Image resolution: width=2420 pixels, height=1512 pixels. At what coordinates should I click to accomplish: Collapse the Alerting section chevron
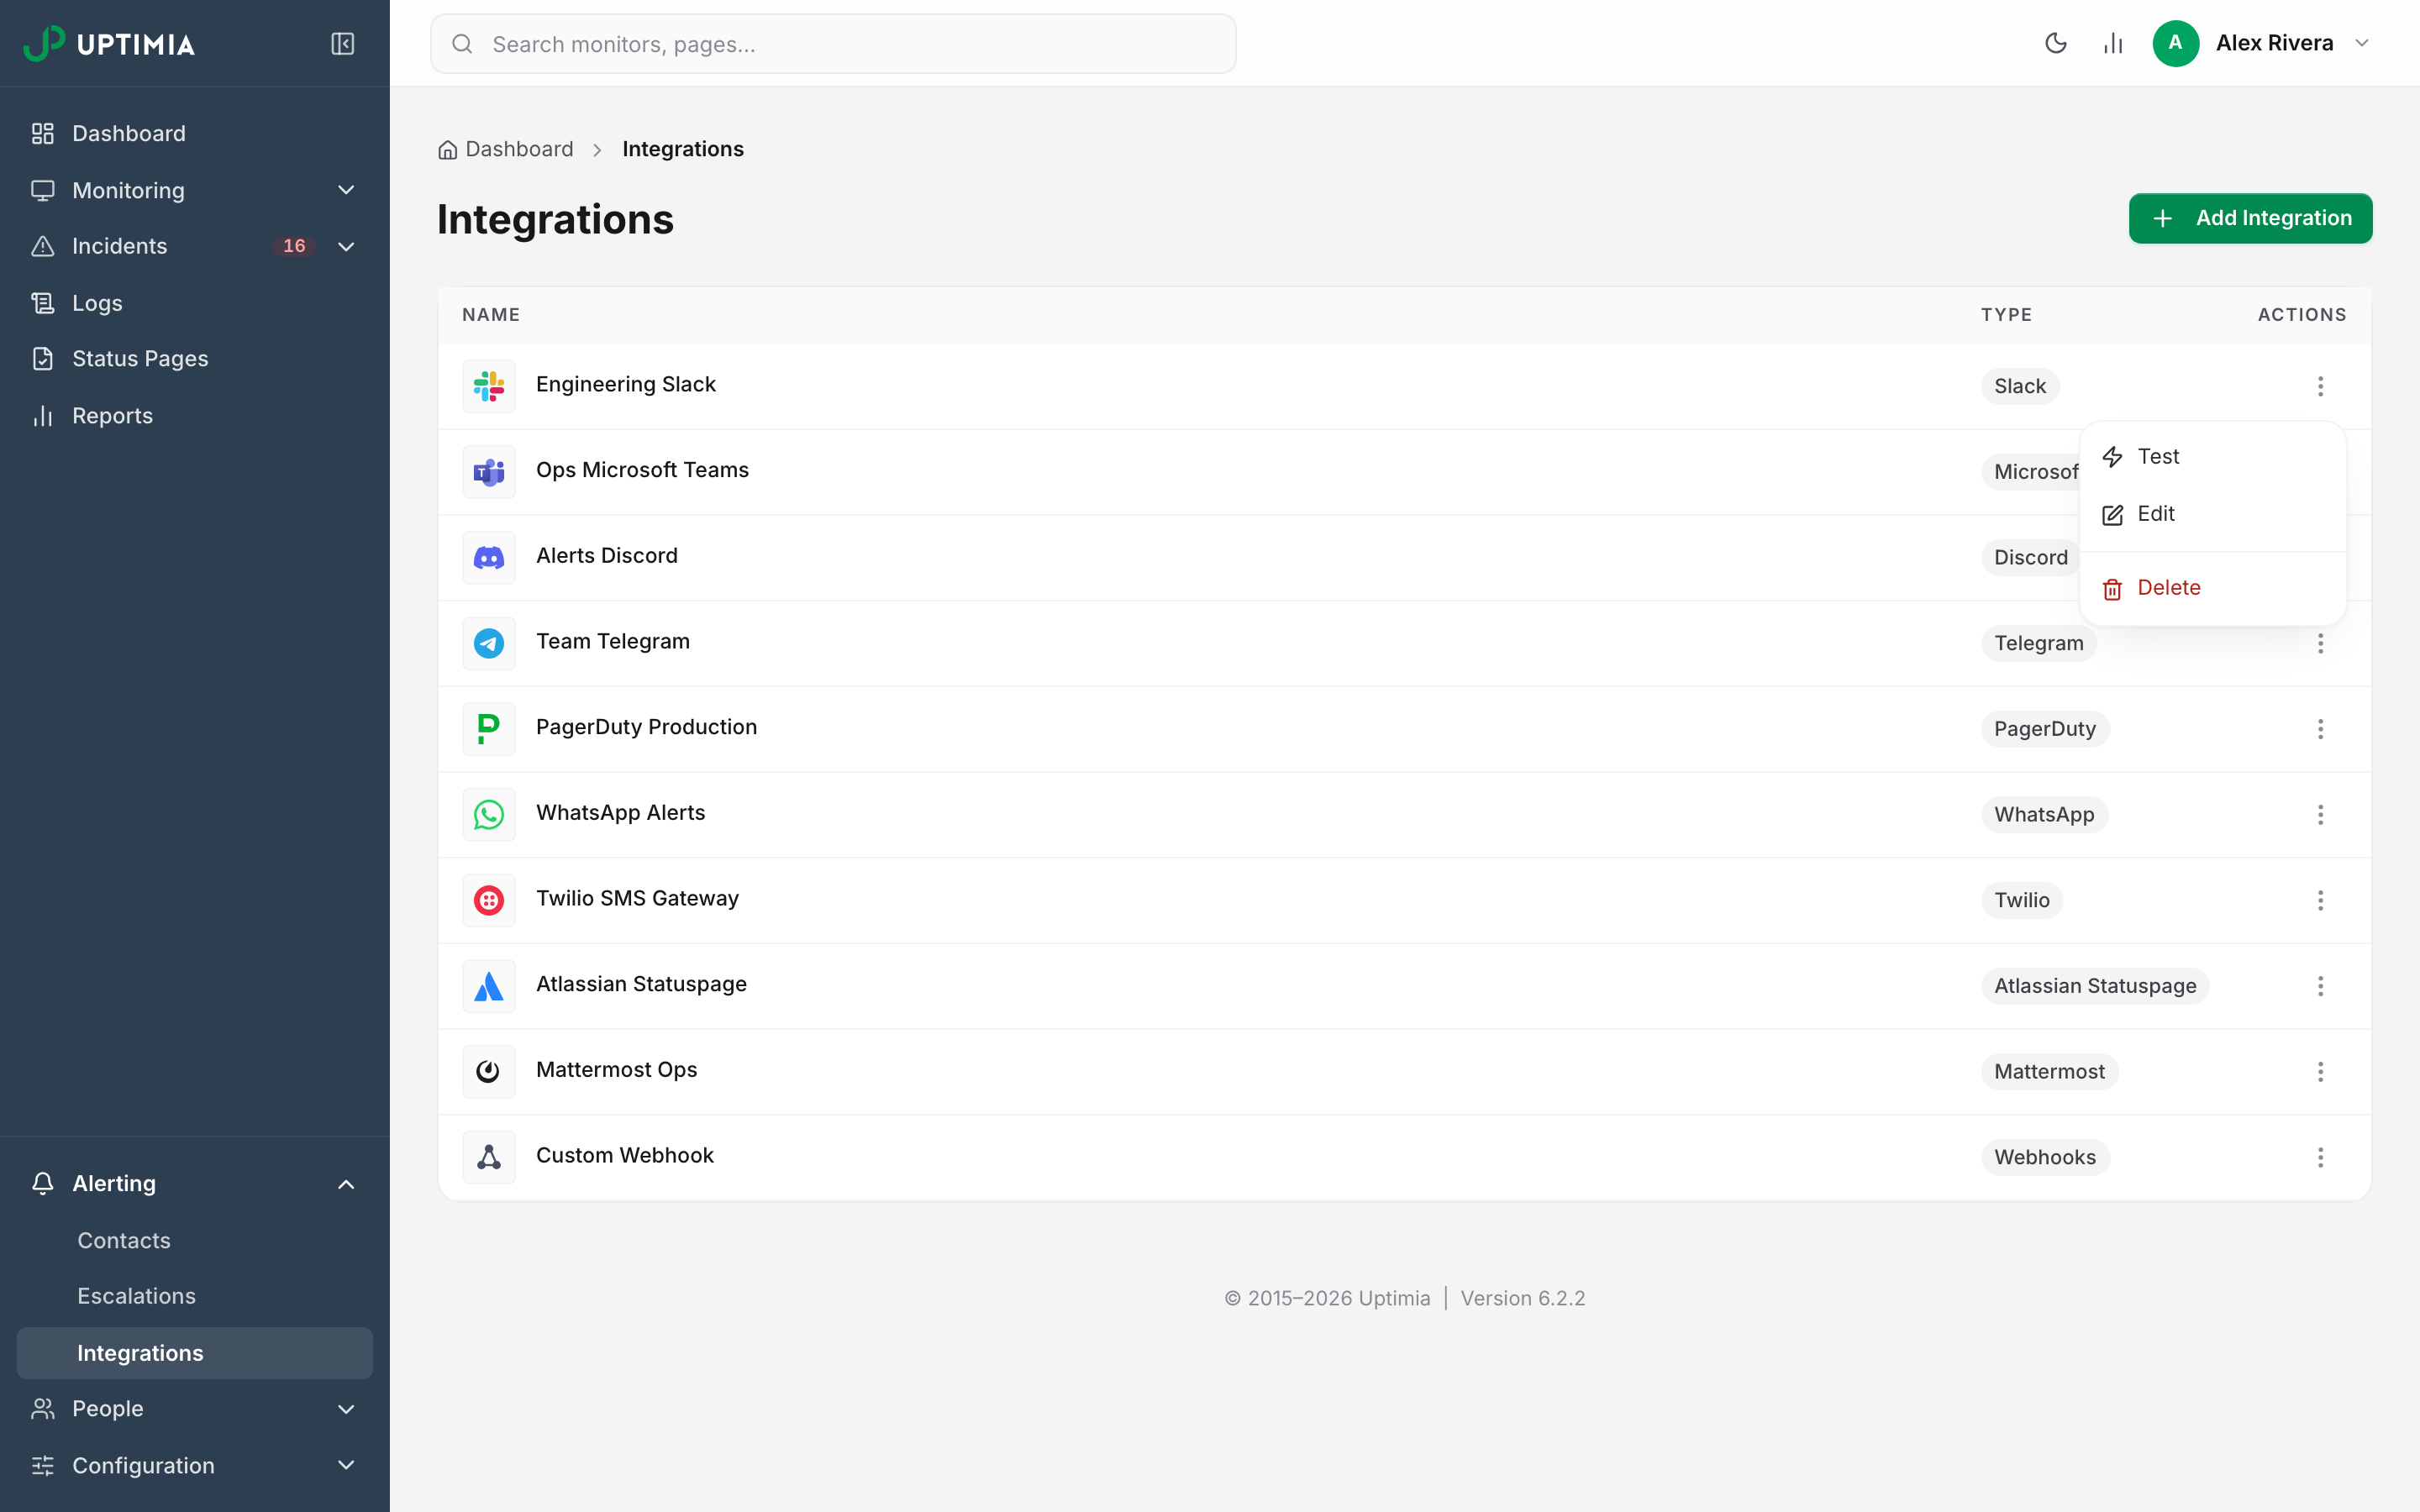pos(346,1184)
